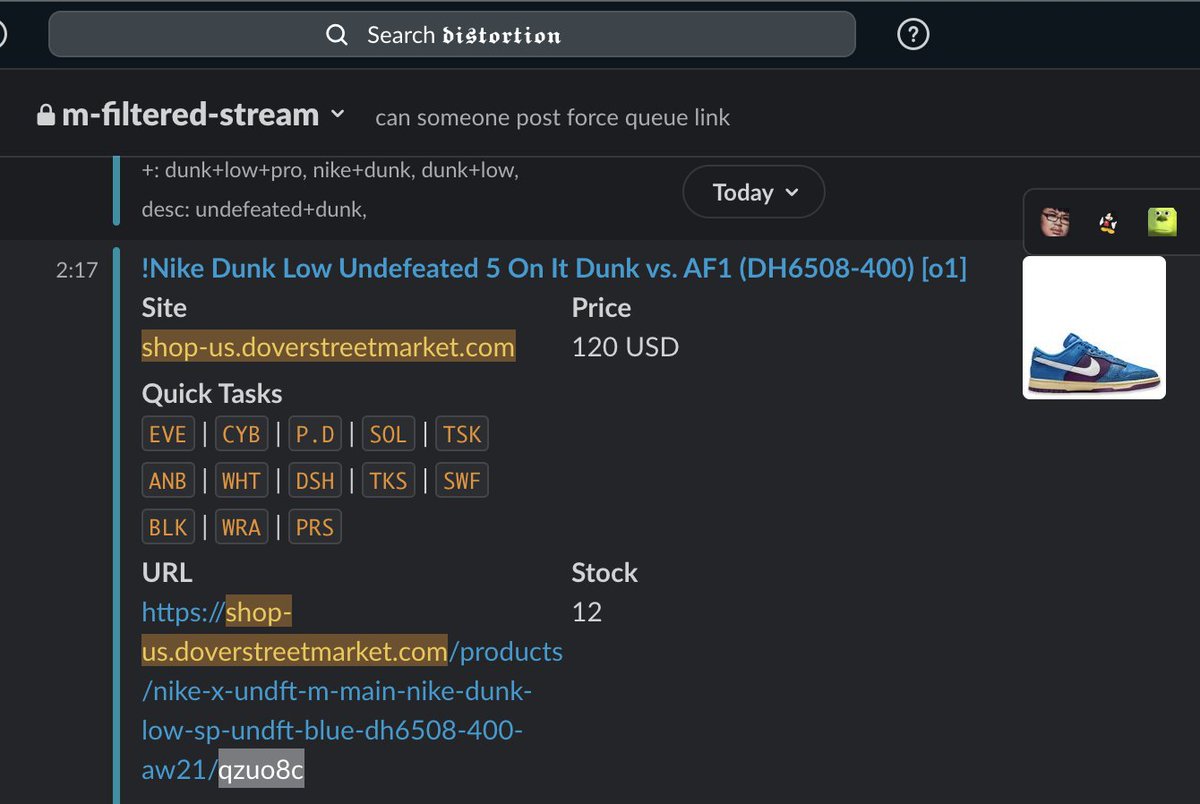Click the channel topic about force queue link
This screenshot has height=804, width=1200.
click(x=552, y=117)
